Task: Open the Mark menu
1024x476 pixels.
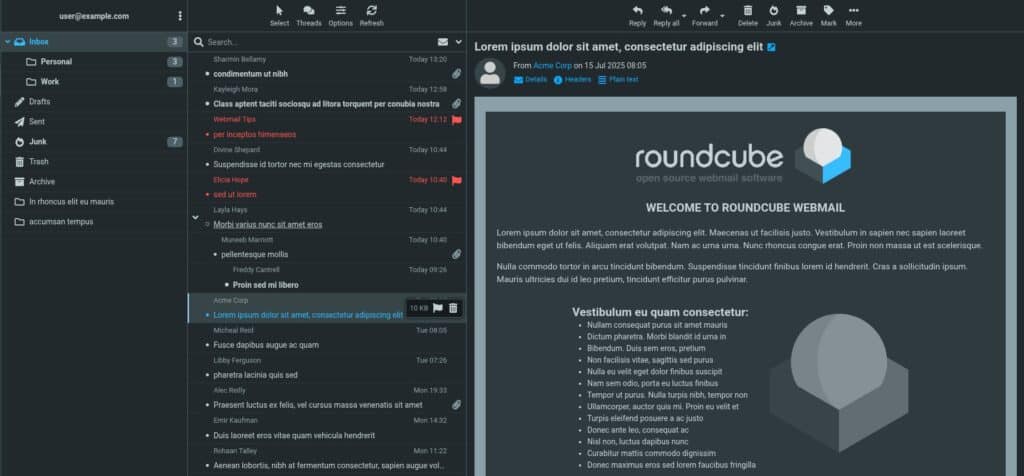Action: pos(829,16)
